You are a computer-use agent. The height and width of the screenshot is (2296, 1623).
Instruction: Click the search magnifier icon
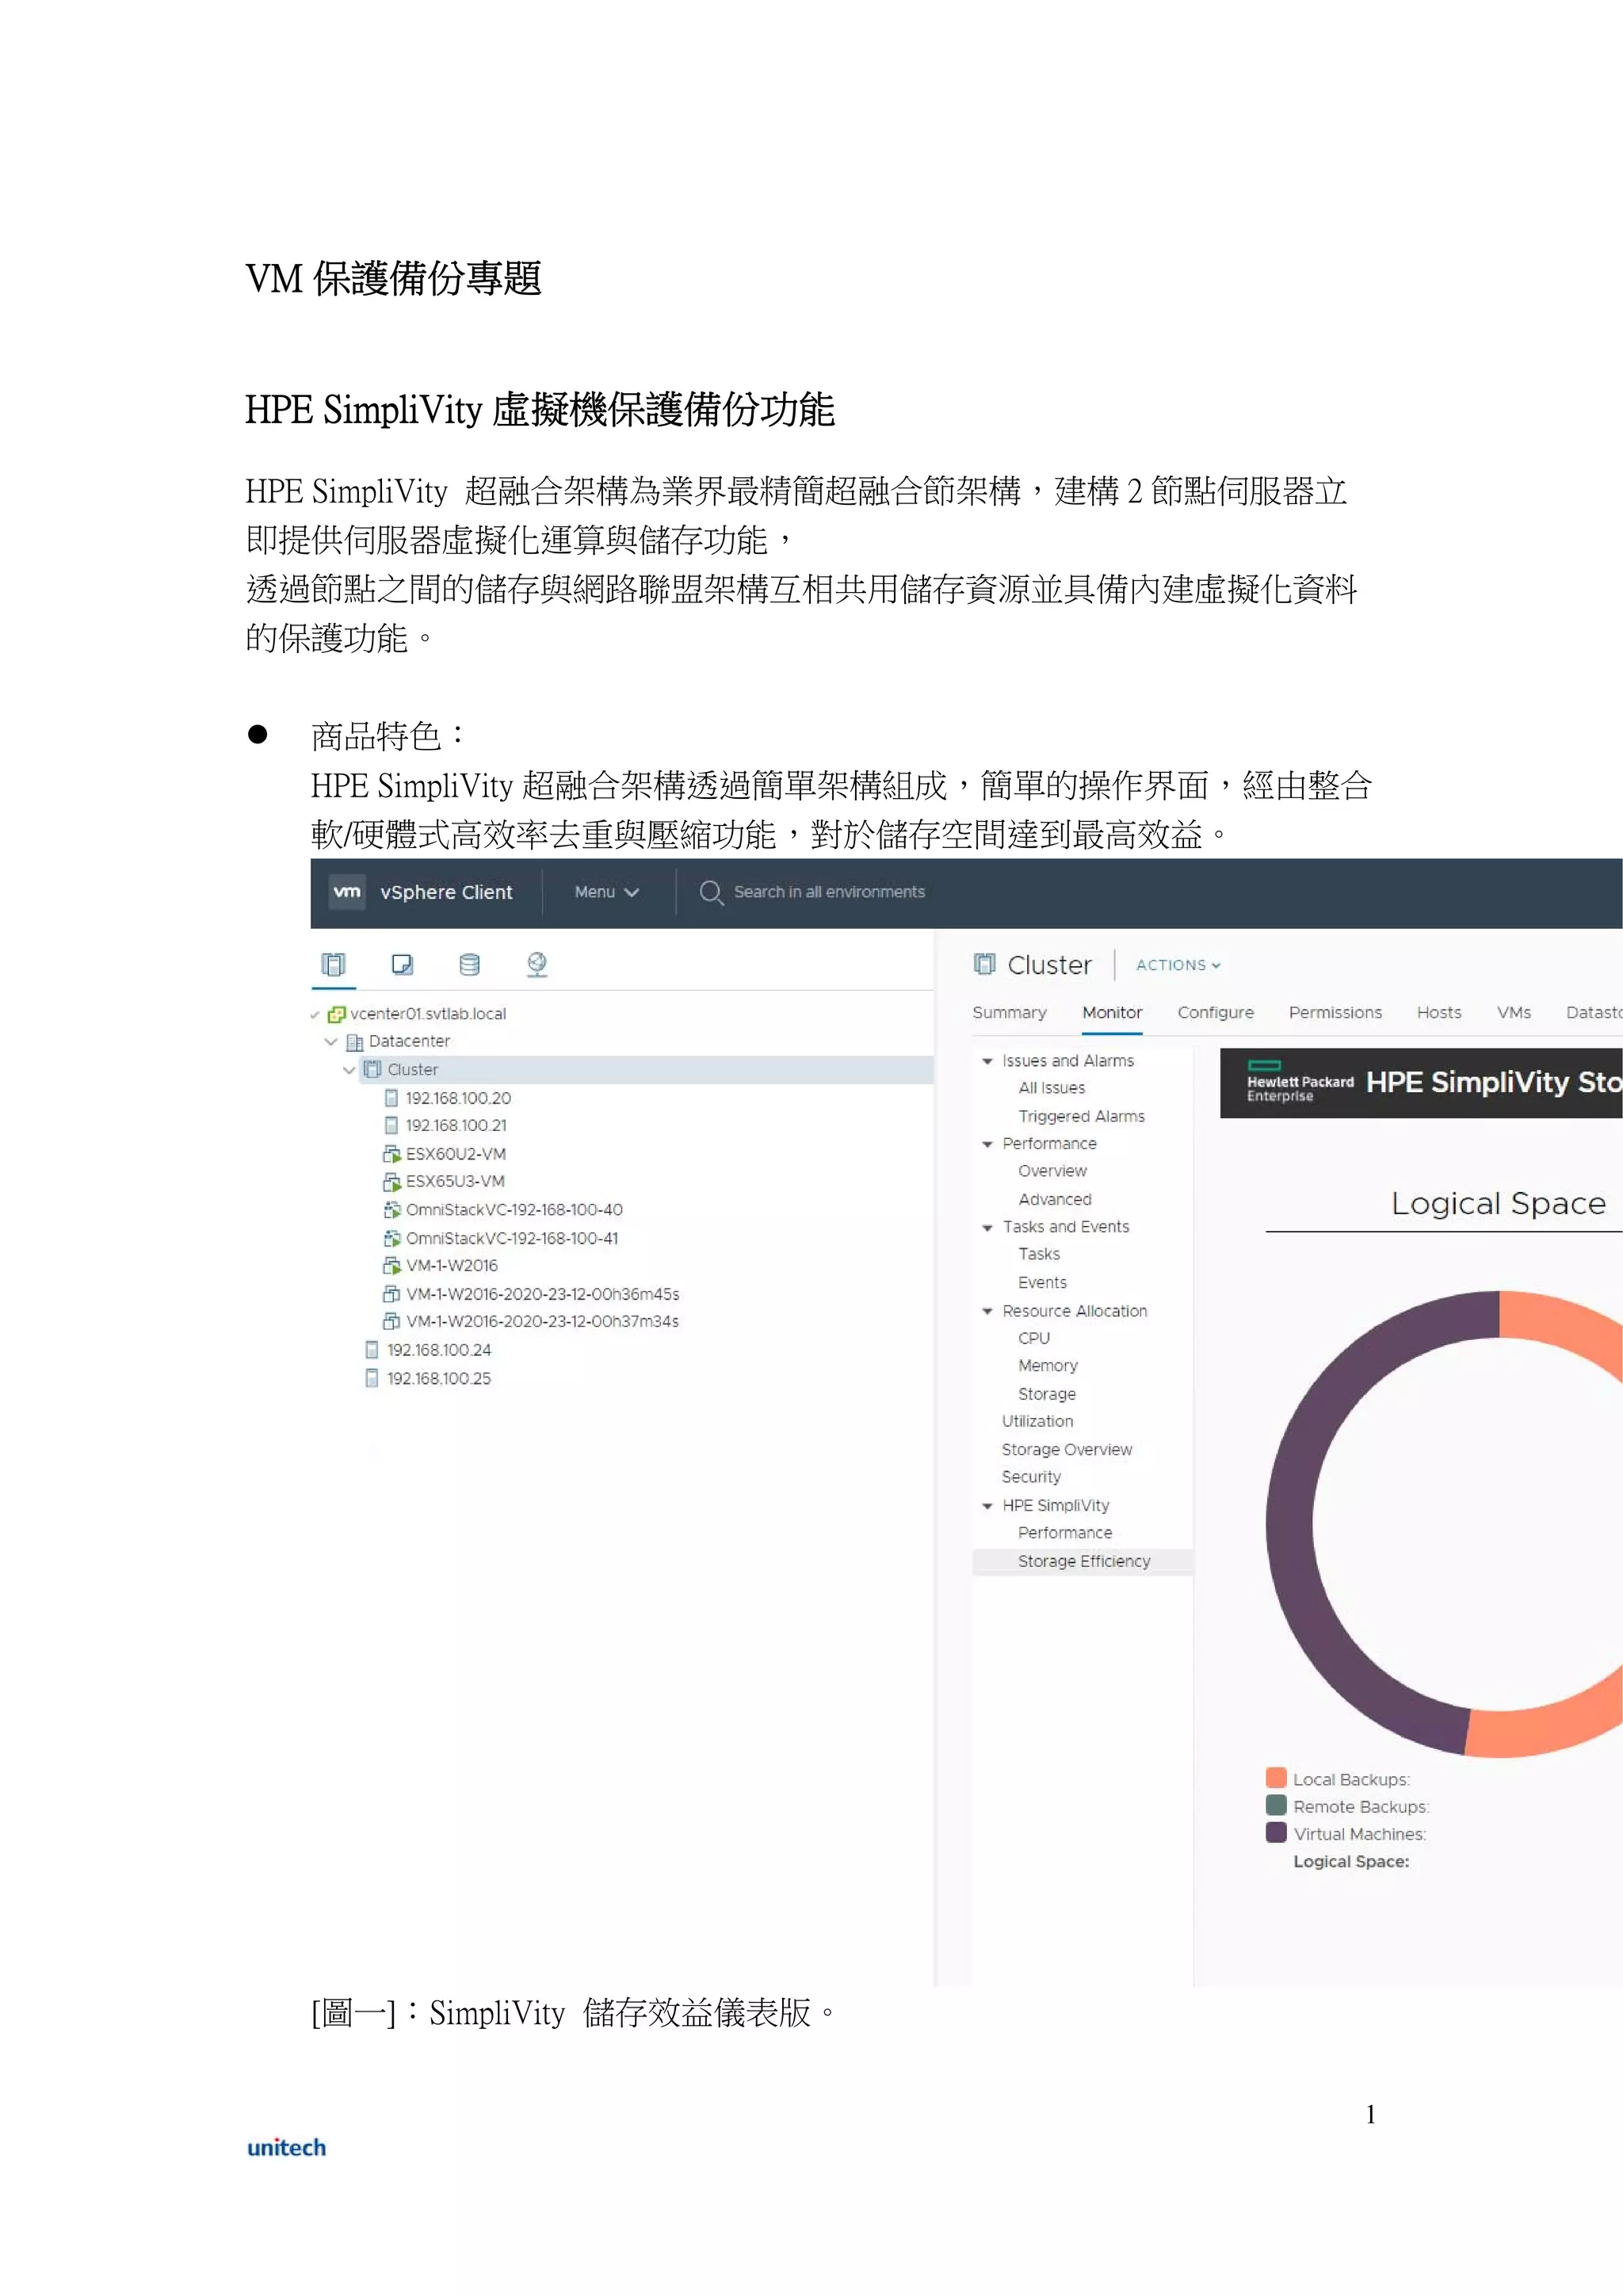tap(711, 892)
